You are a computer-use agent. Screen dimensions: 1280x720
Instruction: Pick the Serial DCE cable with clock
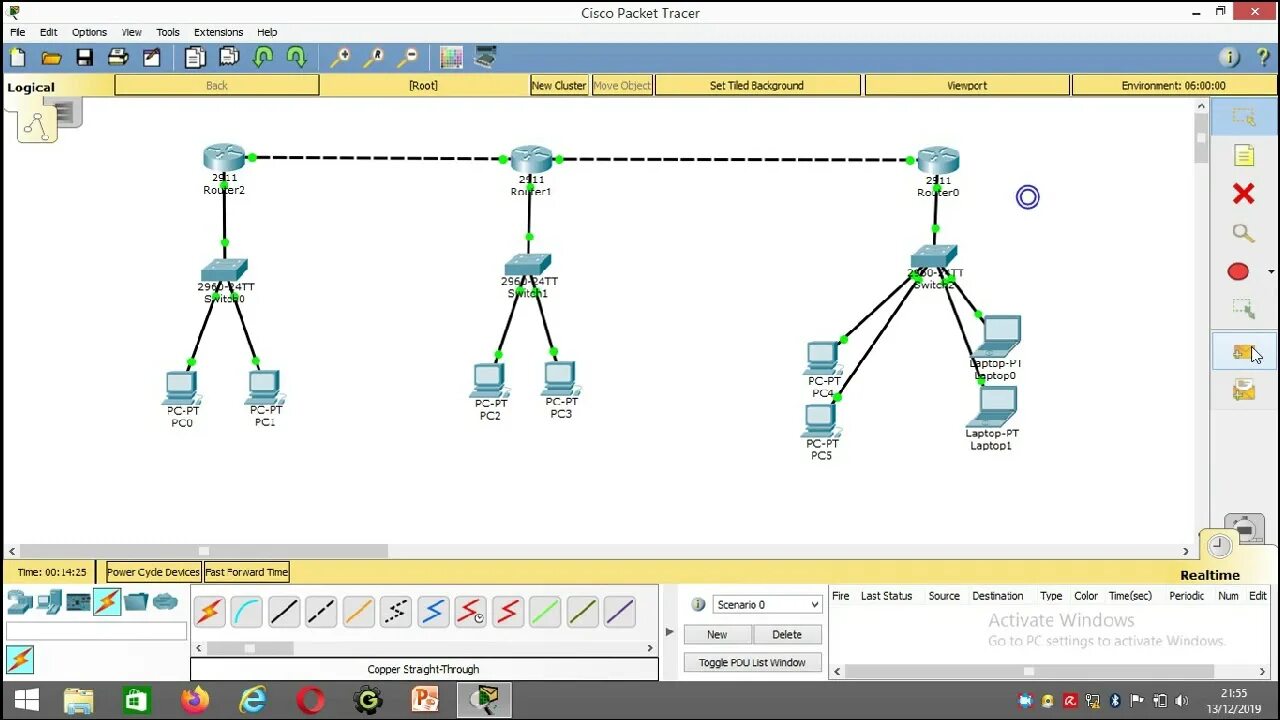click(470, 611)
